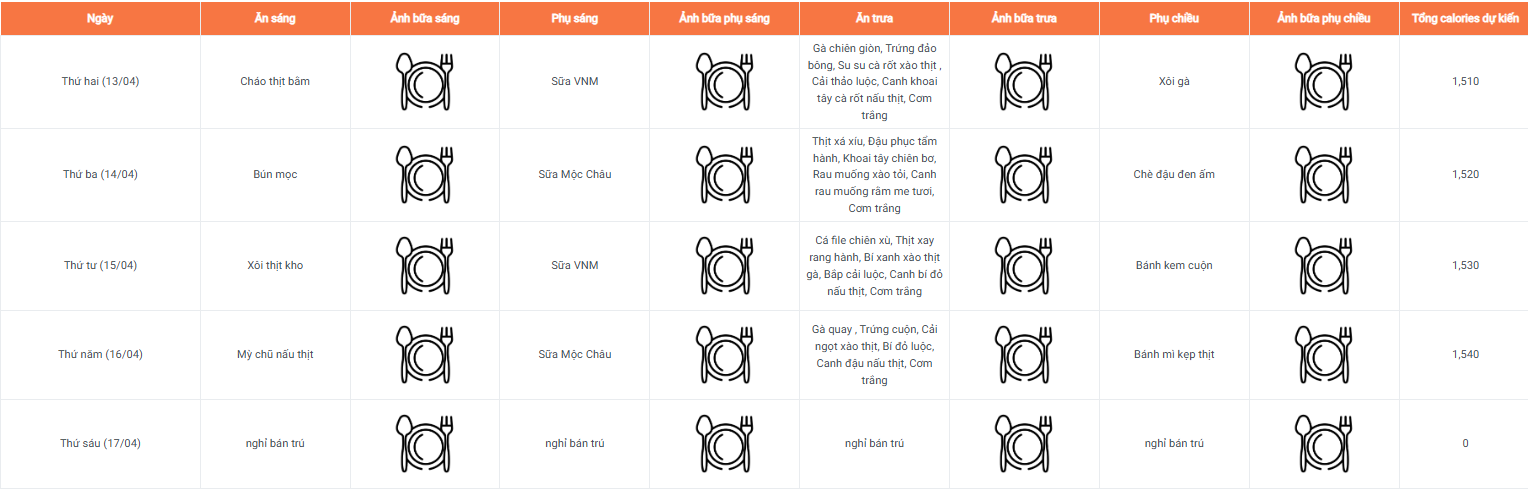Click Wednesday's morning snack photo icon

(x=724, y=266)
